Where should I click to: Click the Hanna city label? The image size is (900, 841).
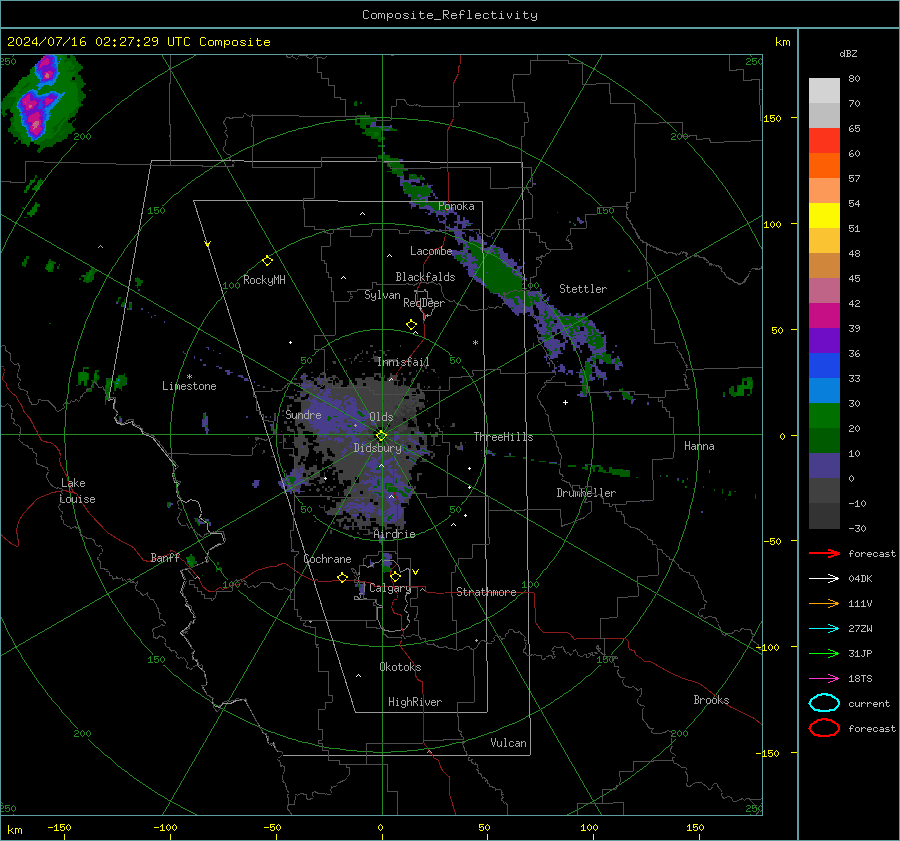(699, 446)
